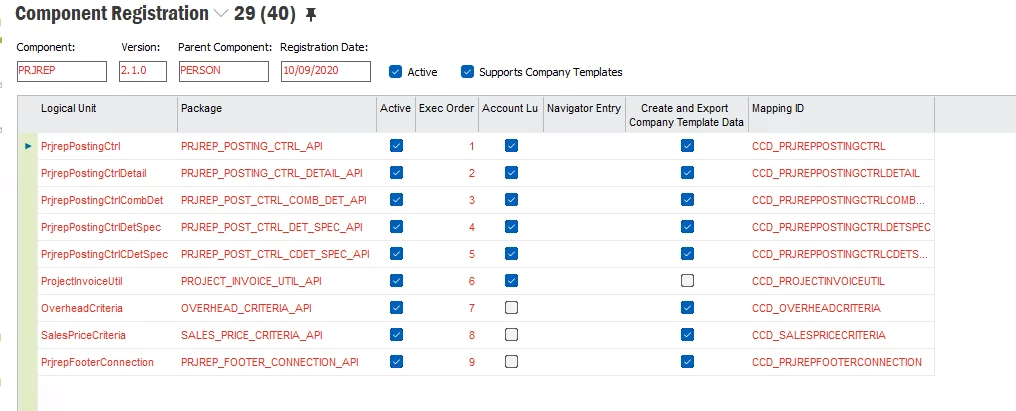Screen dimensions: 1016x411
Task: Click the Navigator Entry column header
Action: click(584, 108)
